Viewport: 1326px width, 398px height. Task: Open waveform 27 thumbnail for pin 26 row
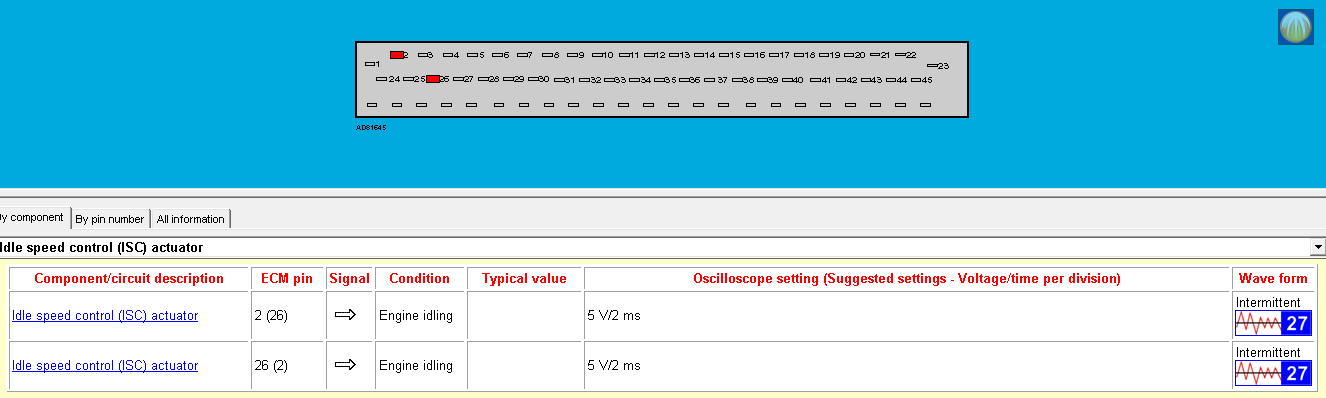[x=1273, y=373]
